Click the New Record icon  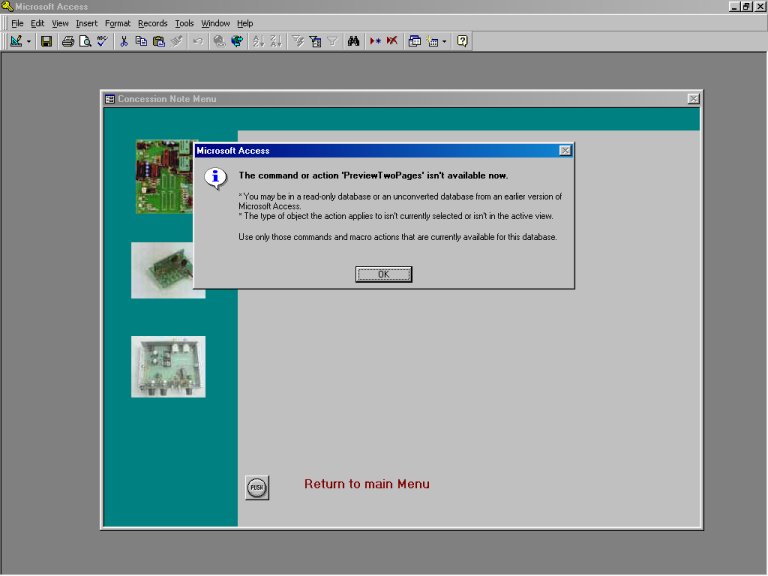(x=375, y=41)
